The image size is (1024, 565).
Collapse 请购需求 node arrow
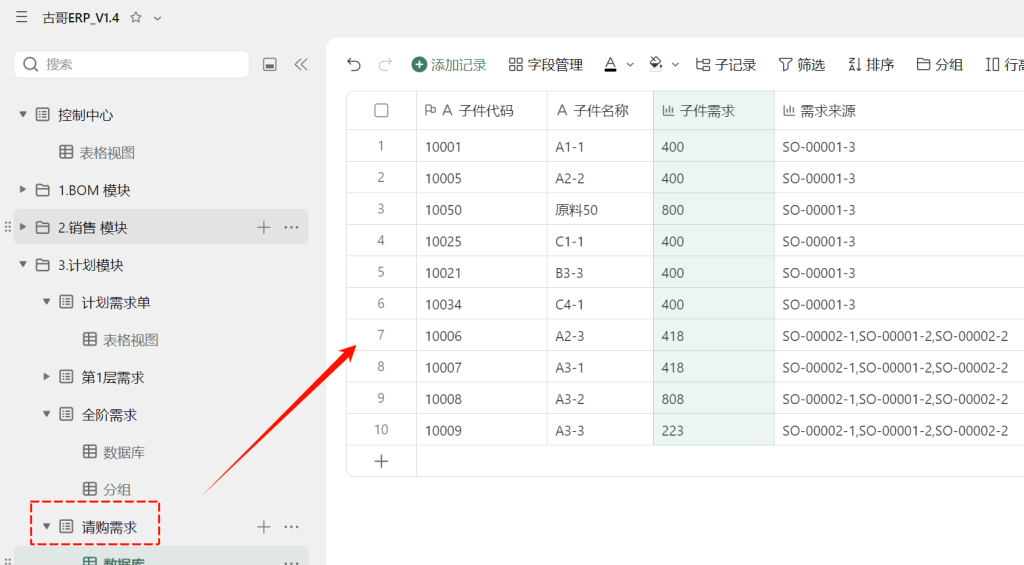[46, 526]
